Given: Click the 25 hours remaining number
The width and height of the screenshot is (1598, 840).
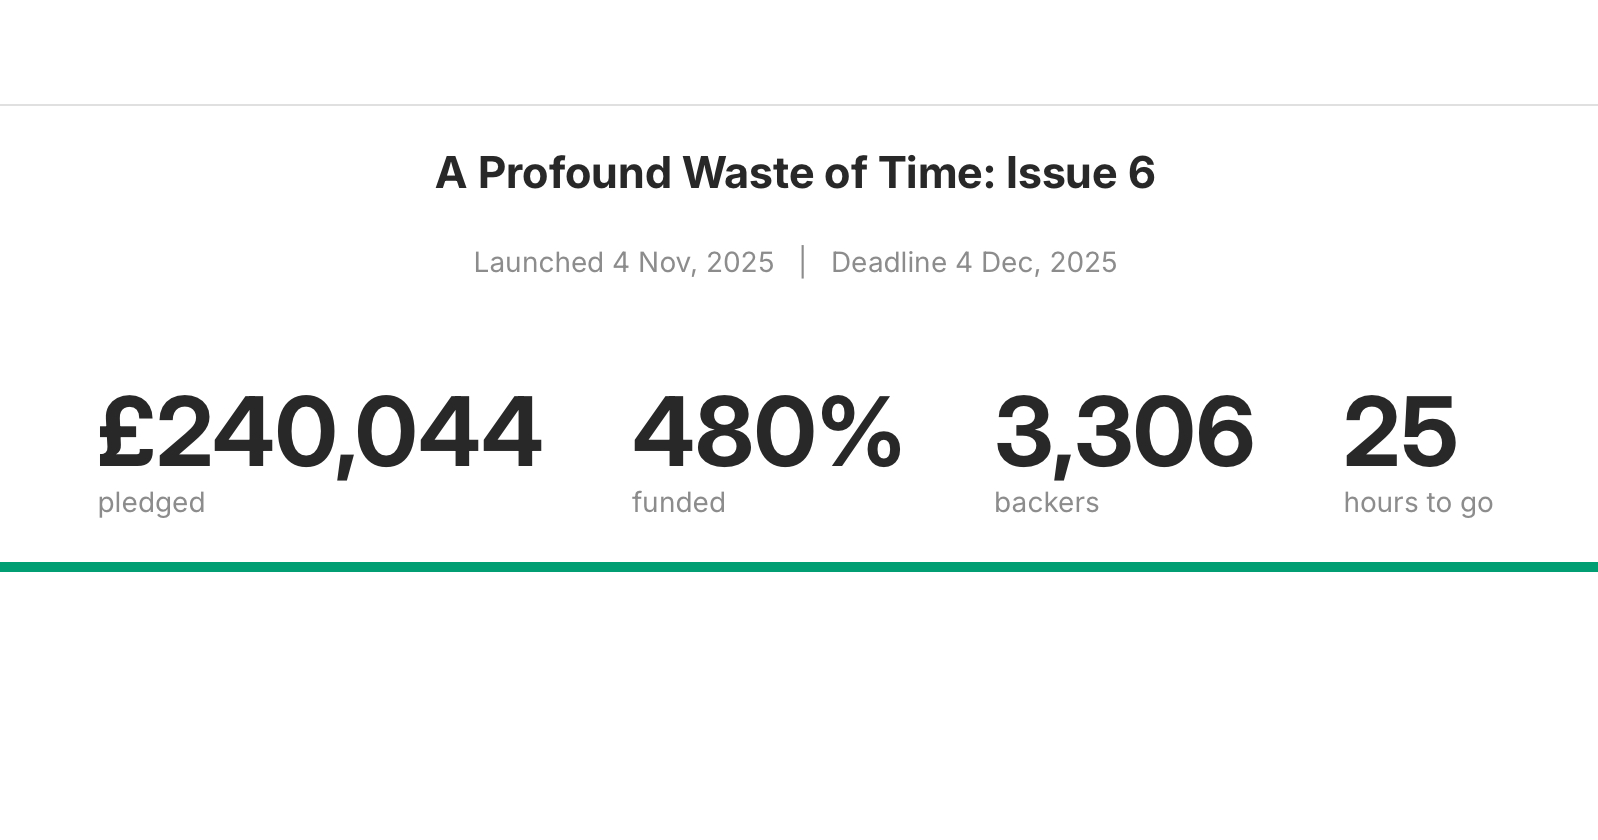Looking at the screenshot, I should click(1399, 432).
